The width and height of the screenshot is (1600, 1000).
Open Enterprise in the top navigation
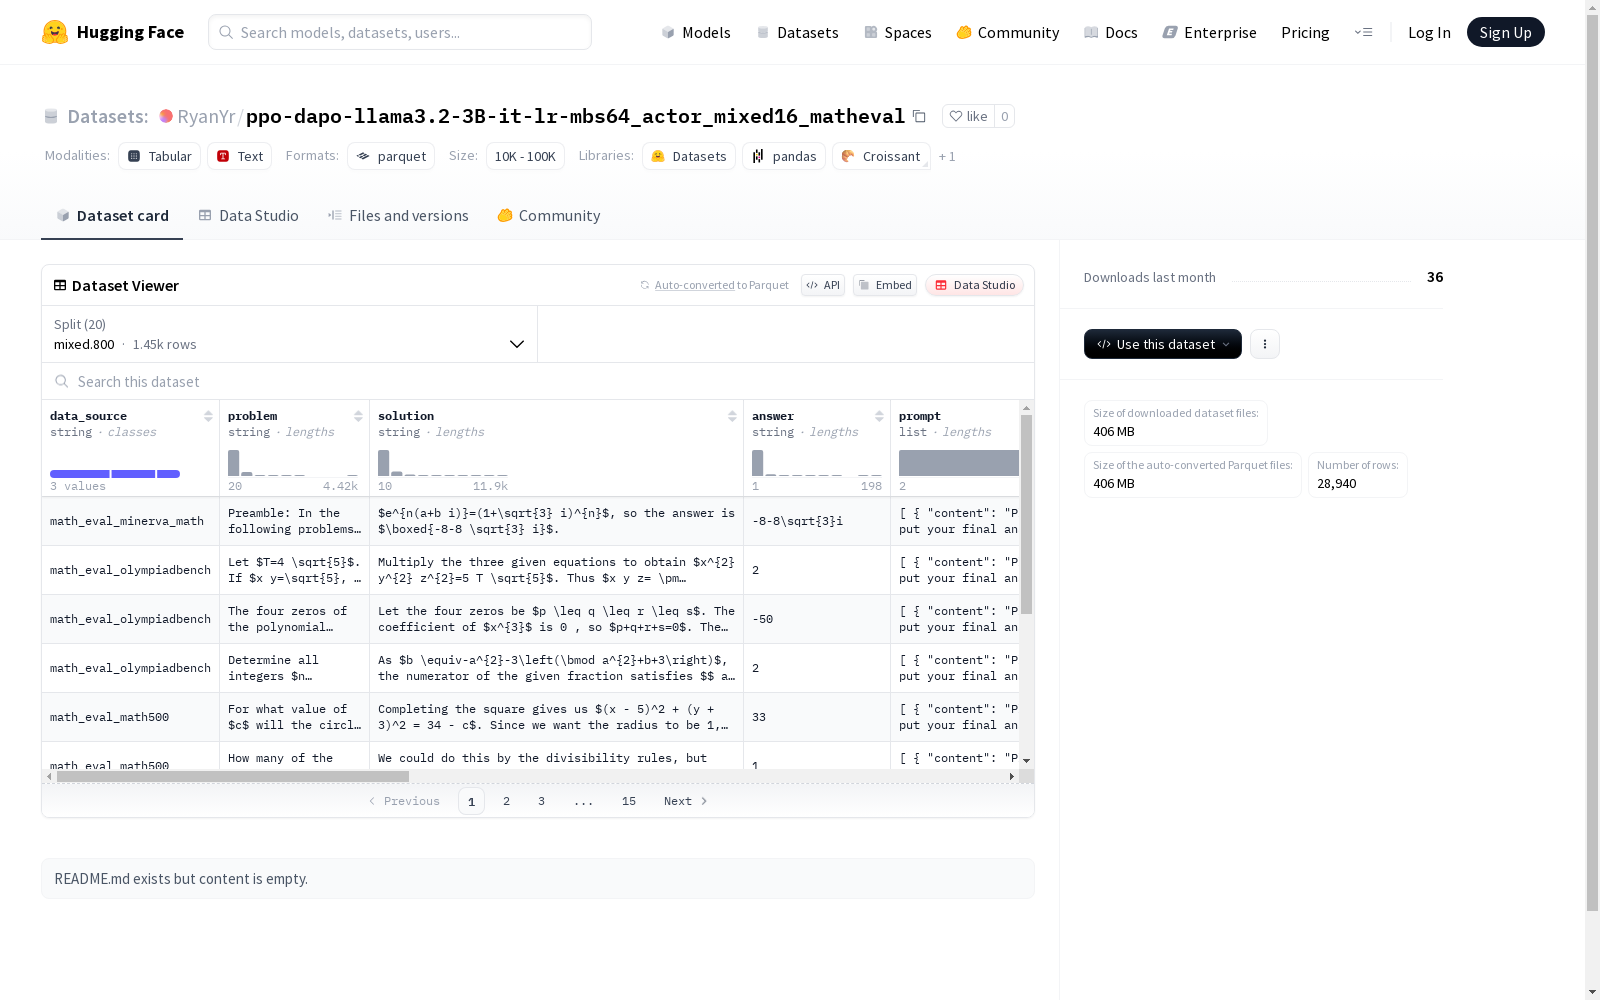(x=1210, y=32)
